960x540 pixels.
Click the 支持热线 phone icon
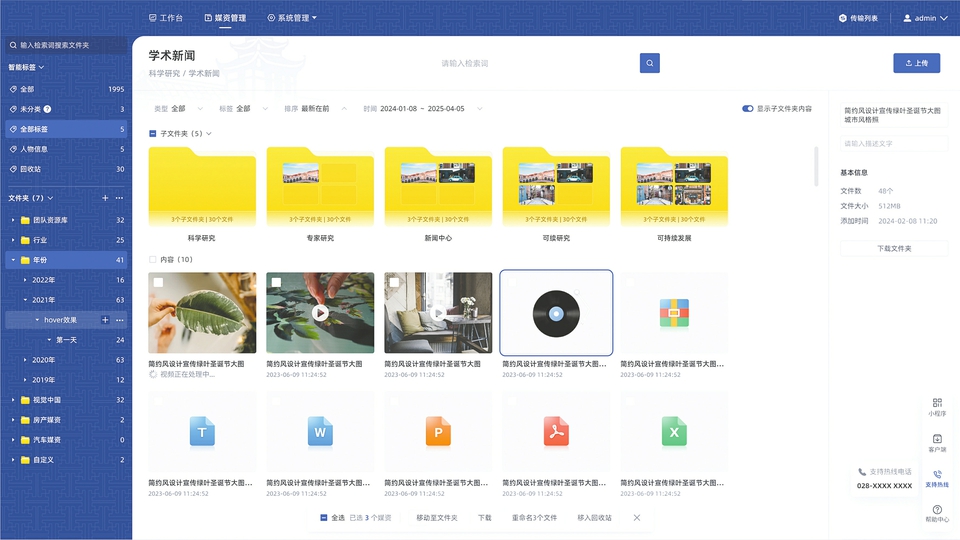tap(937, 475)
